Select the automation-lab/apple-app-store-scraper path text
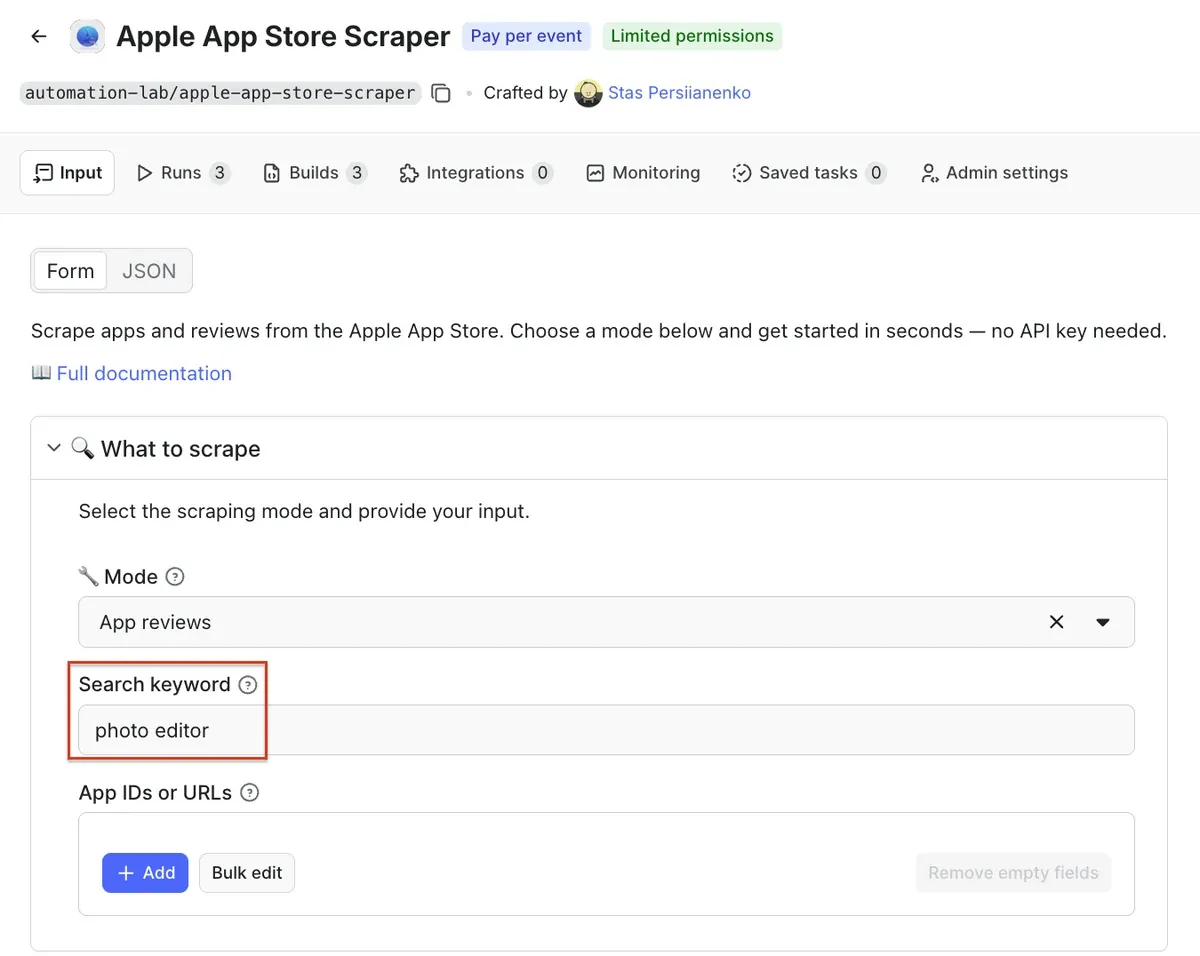Image resolution: width=1200 pixels, height=956 pixels. pos(220,93)
